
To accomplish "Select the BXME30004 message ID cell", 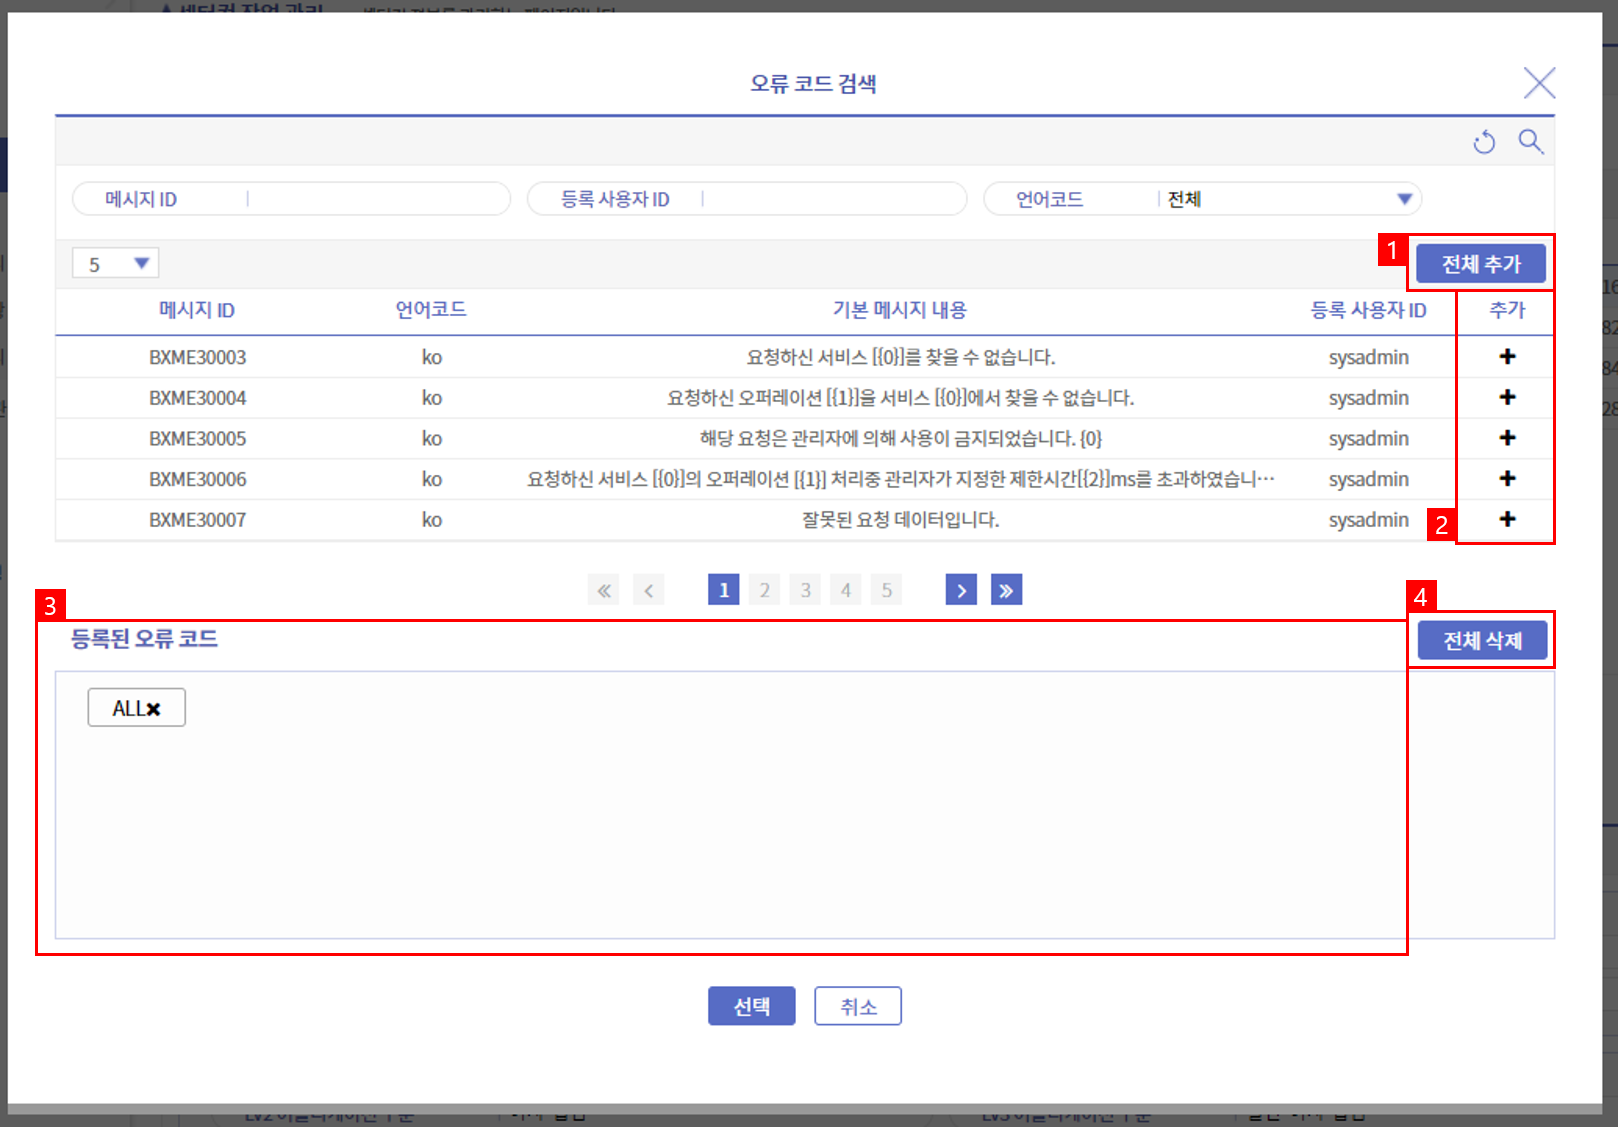I will click(x=198, y=398).
